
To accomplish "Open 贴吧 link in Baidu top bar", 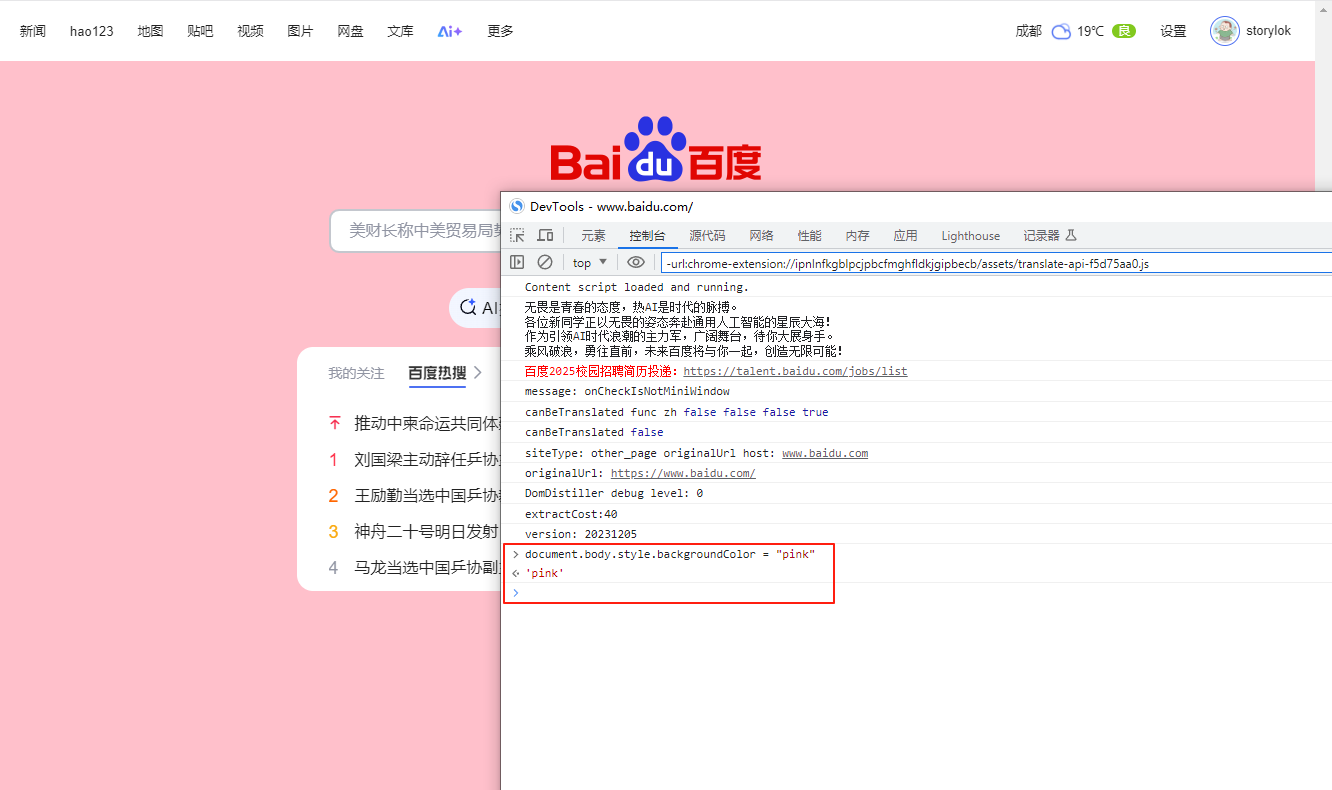I will (200, 31).
